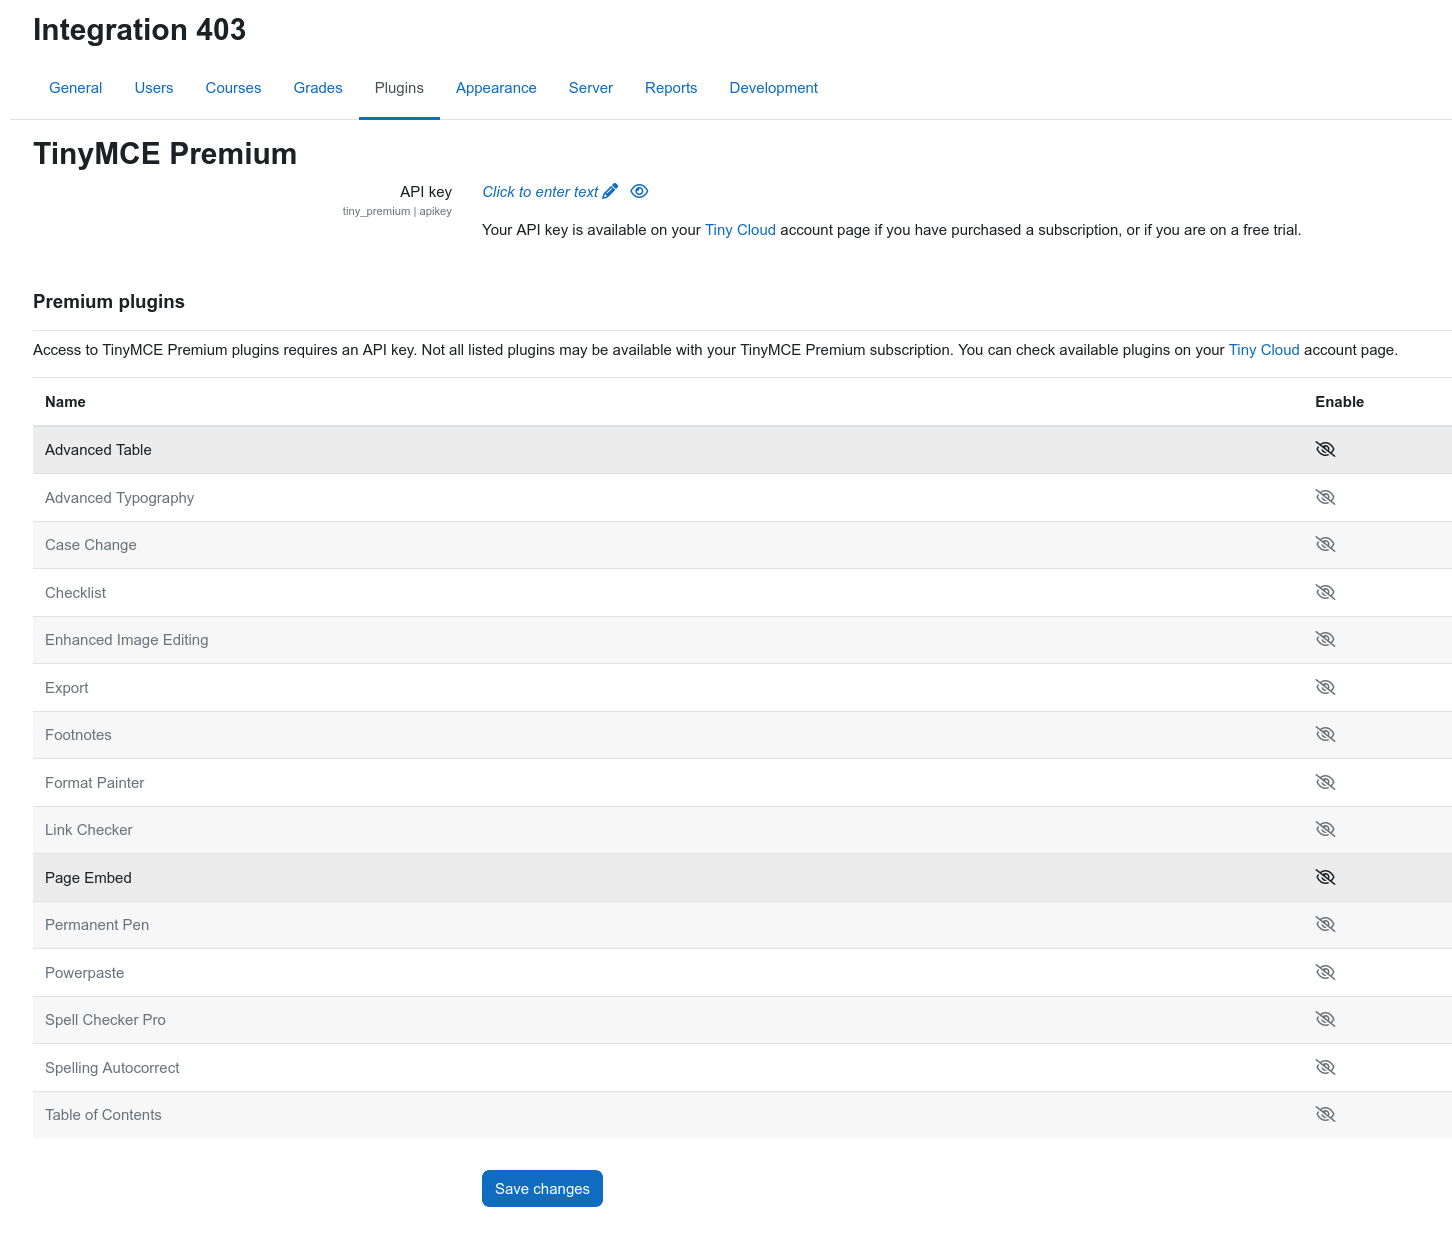
Task: Reveal the API key with the eye icon
Action: tap(639, 191)
